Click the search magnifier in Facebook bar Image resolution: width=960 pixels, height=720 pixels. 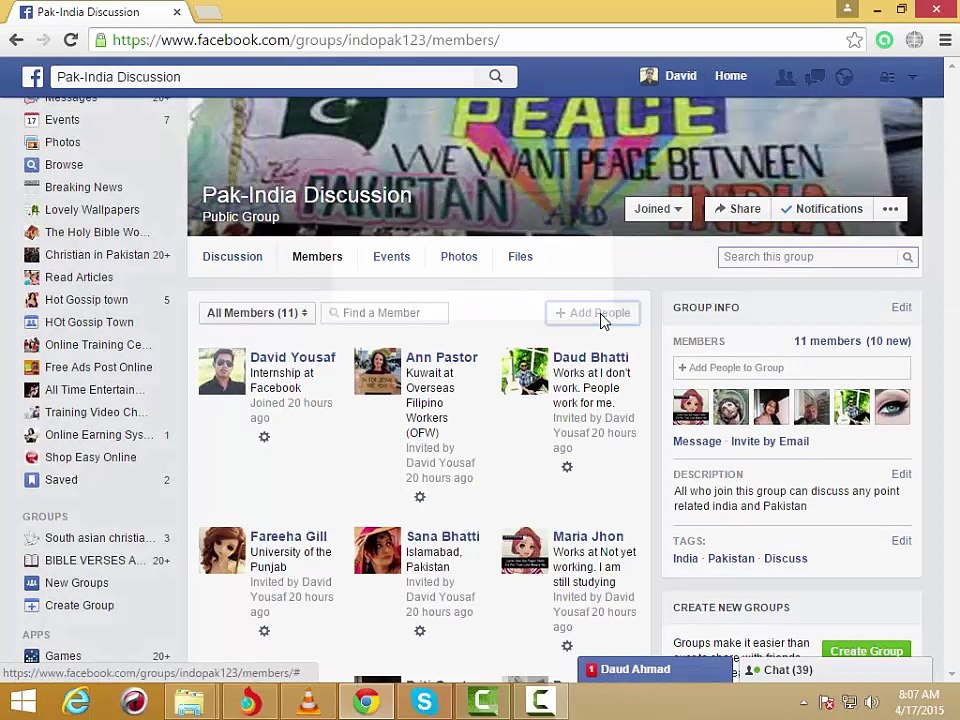click(x=496, y=77)
